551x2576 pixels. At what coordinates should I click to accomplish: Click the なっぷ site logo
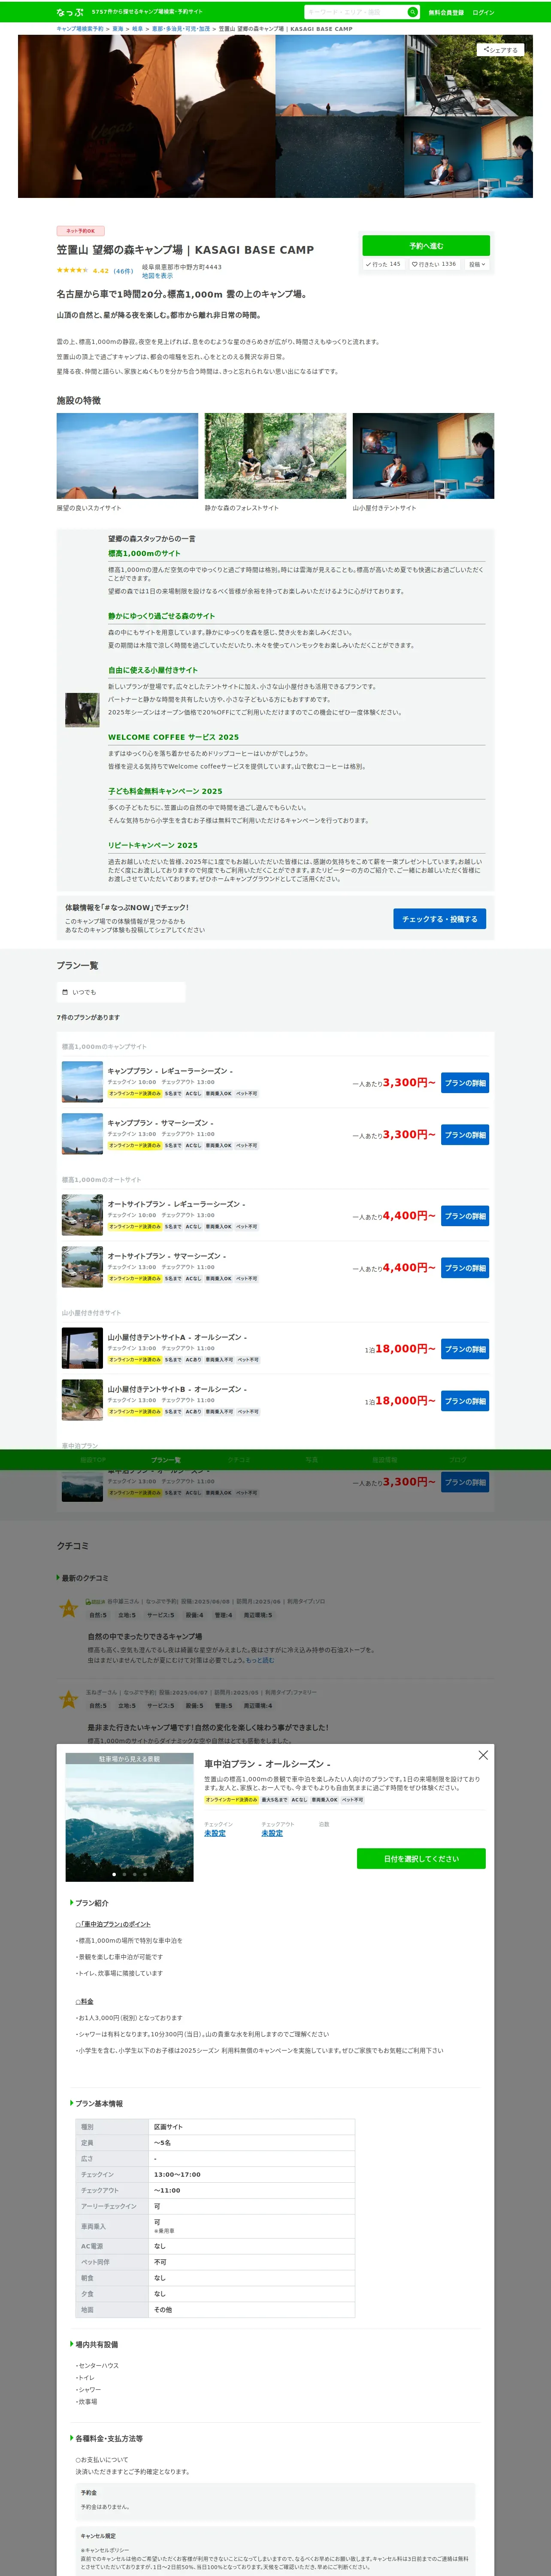click(70, 12)
